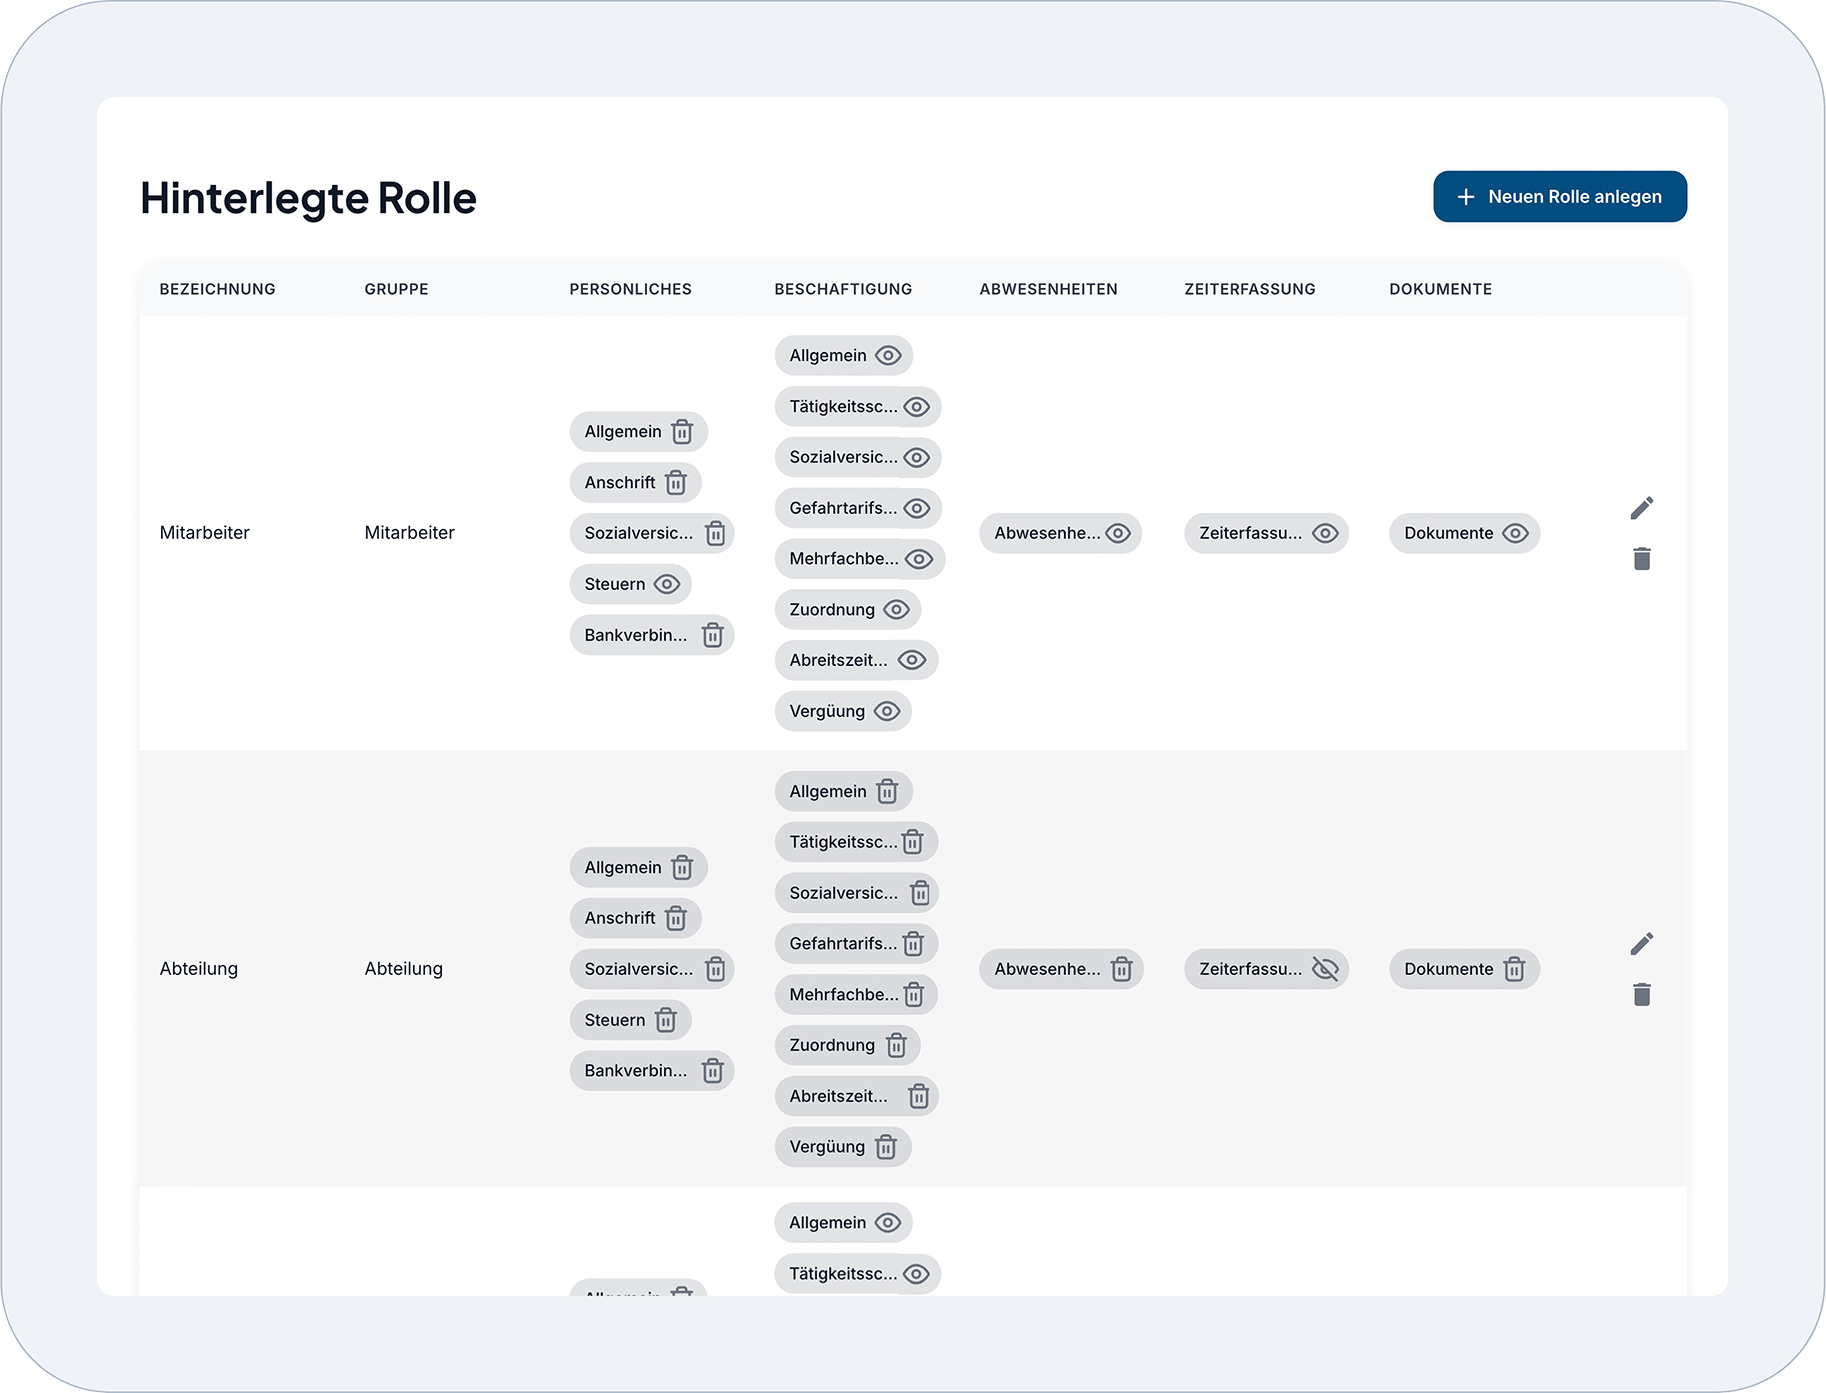The height and width of the screenshot is (1393, 1826).
Task: Toggle eye icon on Mitarbeiter Zuordnung chip
Action: pos(896,610)
